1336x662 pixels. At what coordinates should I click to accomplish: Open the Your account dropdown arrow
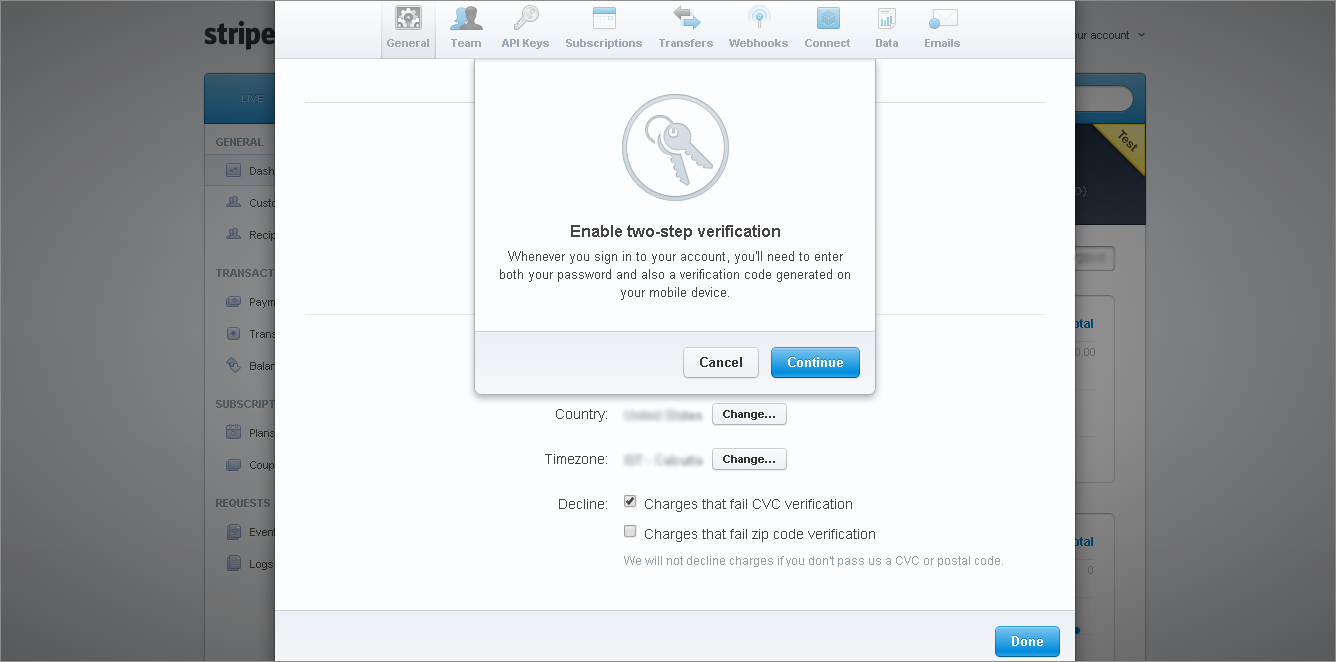pos(1141,35)
